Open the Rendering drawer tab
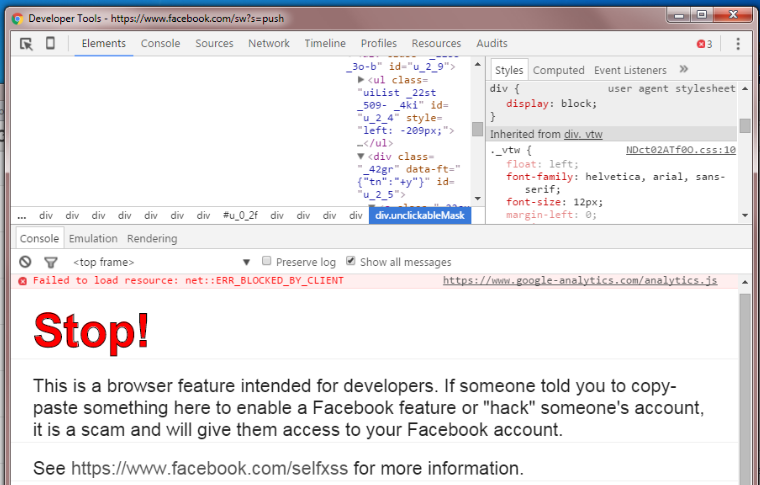The width and height of the screenshot is (760, 485). [x=152, y=238]
